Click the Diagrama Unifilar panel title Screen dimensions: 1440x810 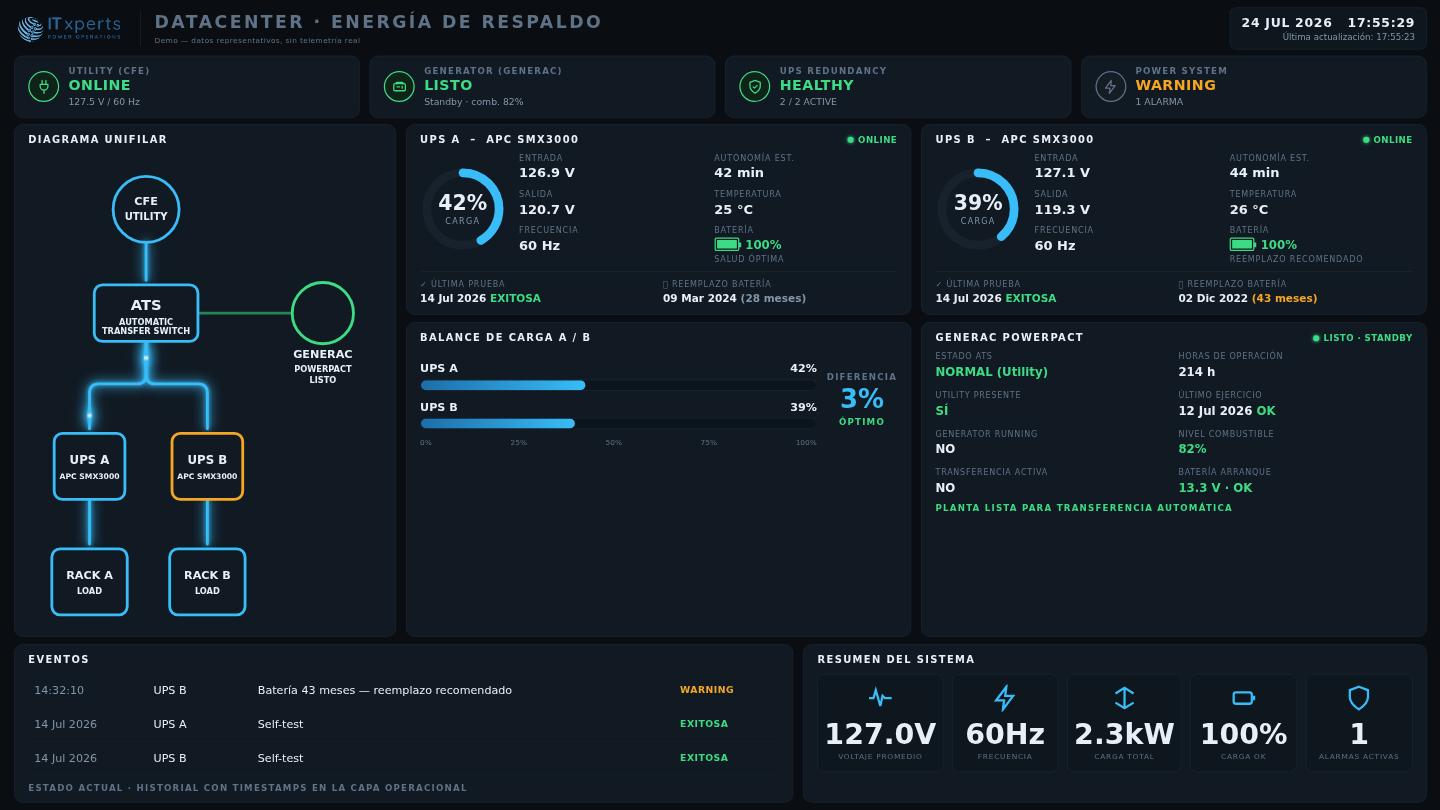coord(98,140)
